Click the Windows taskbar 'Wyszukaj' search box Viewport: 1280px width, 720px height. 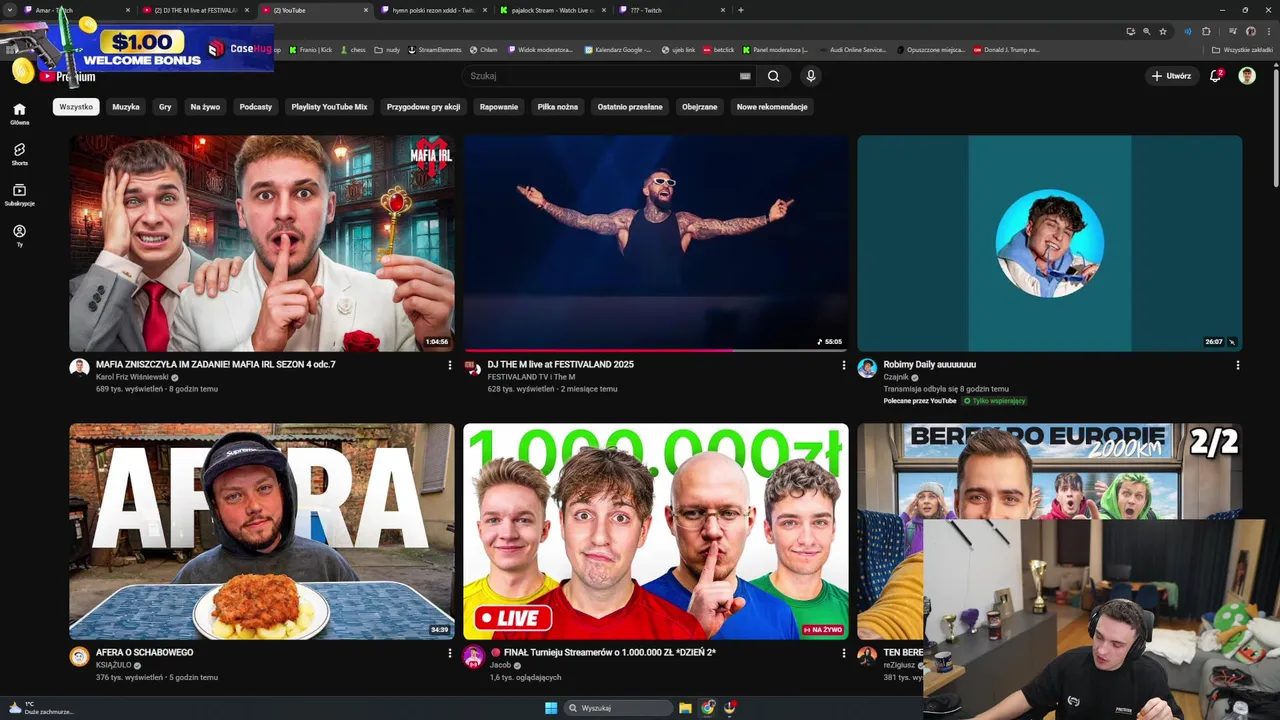click(x=618, y=708)
